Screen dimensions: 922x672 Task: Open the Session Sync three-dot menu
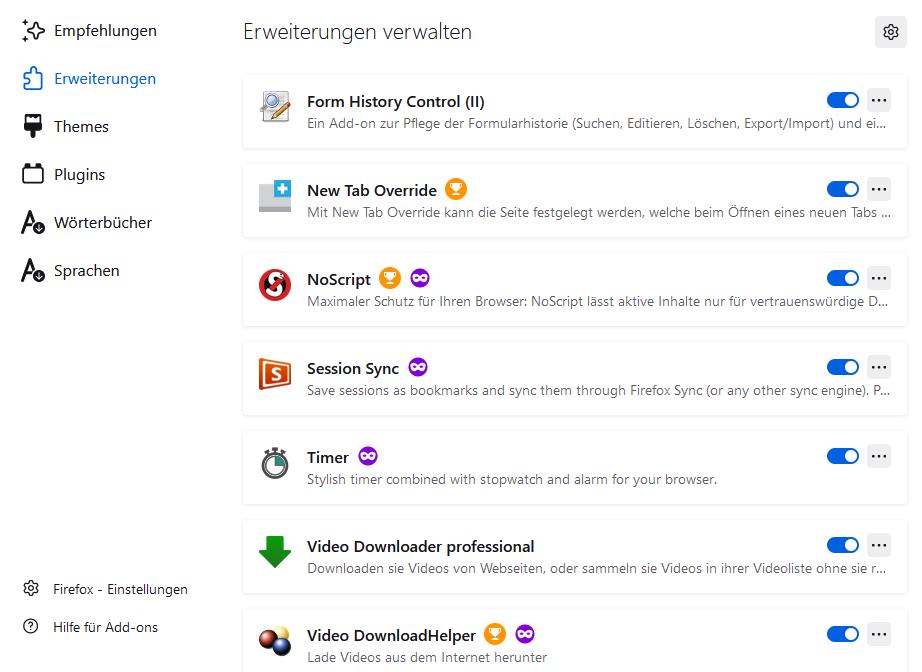(879, 367)
